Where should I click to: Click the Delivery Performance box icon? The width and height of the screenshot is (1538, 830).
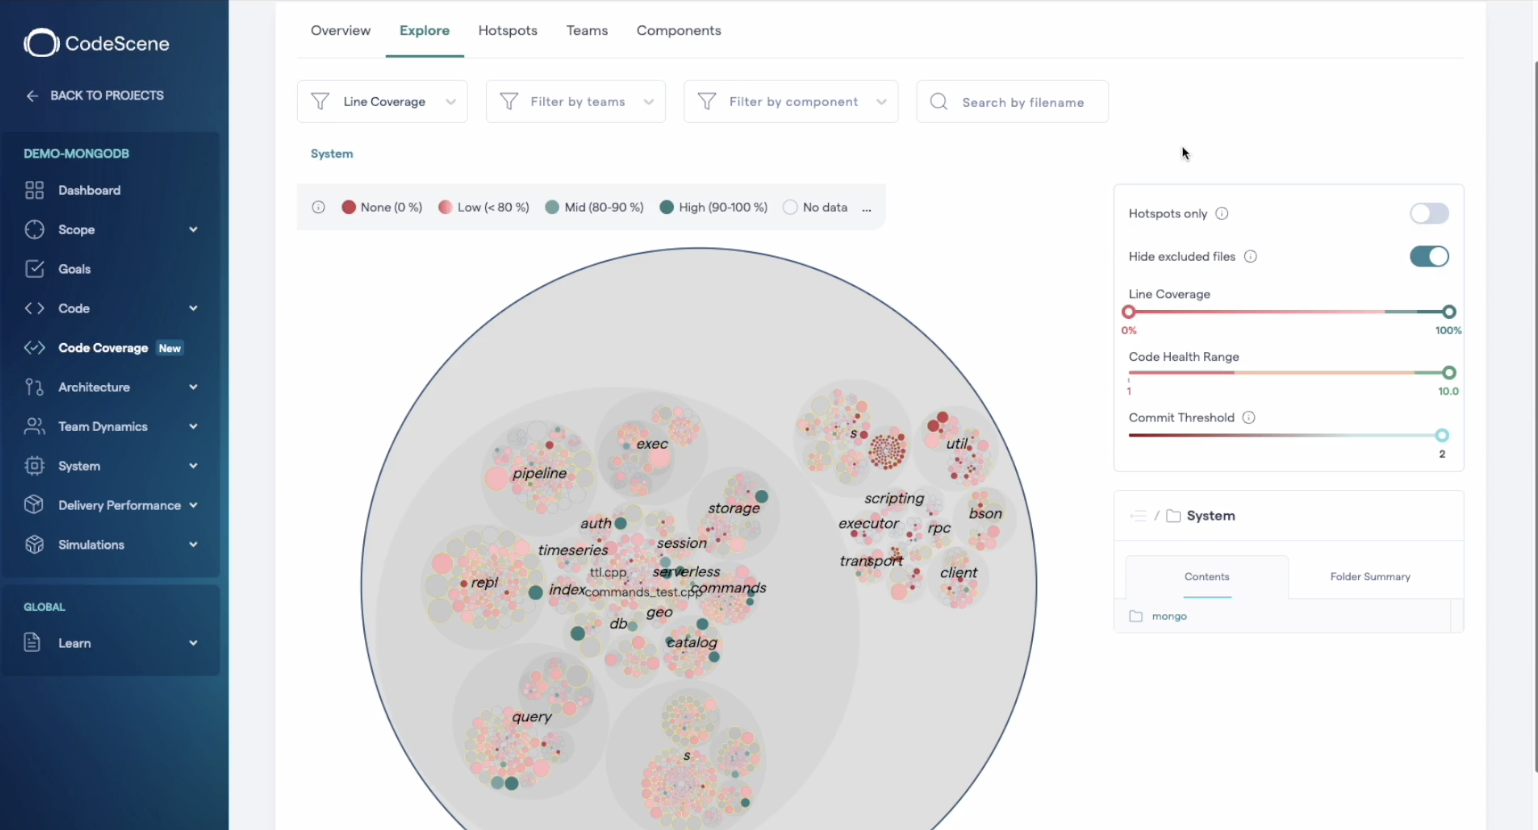coord(35,505)
